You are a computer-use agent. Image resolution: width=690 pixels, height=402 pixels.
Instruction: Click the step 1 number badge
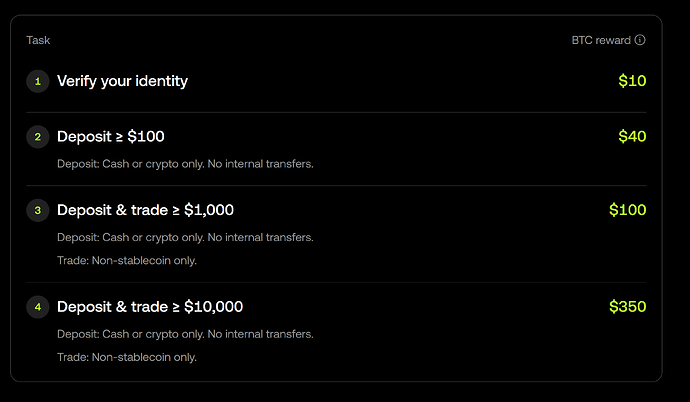click(38, 81)
